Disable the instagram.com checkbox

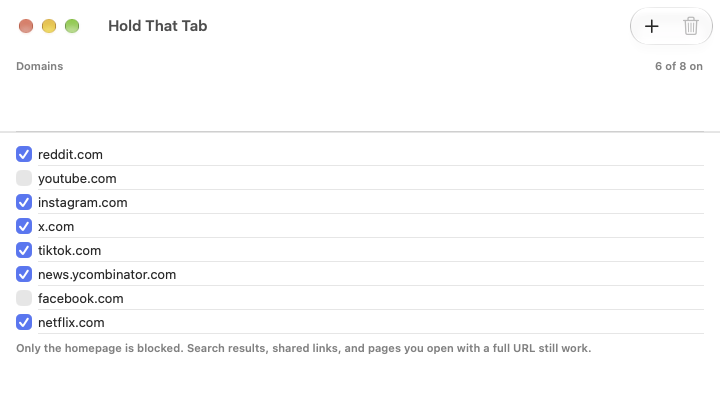[24, 202]
